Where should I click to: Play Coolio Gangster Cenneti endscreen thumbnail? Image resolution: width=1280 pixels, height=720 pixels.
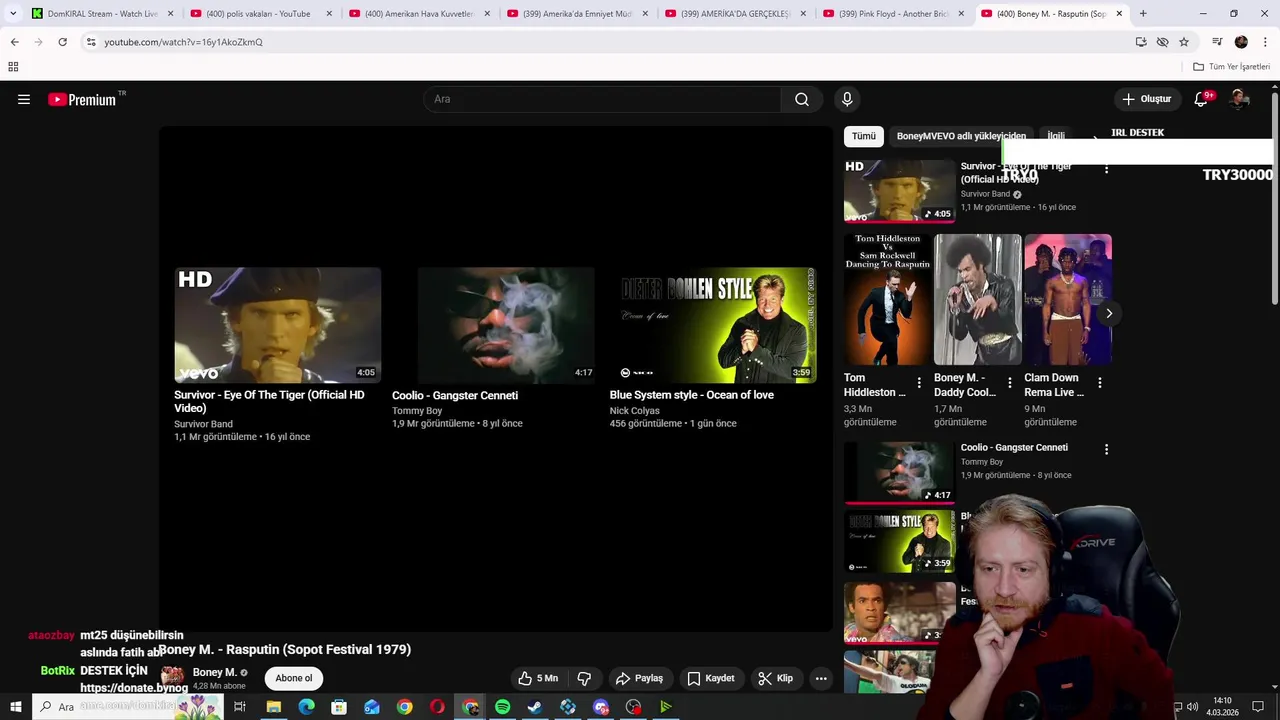click(x=495, y=324)
